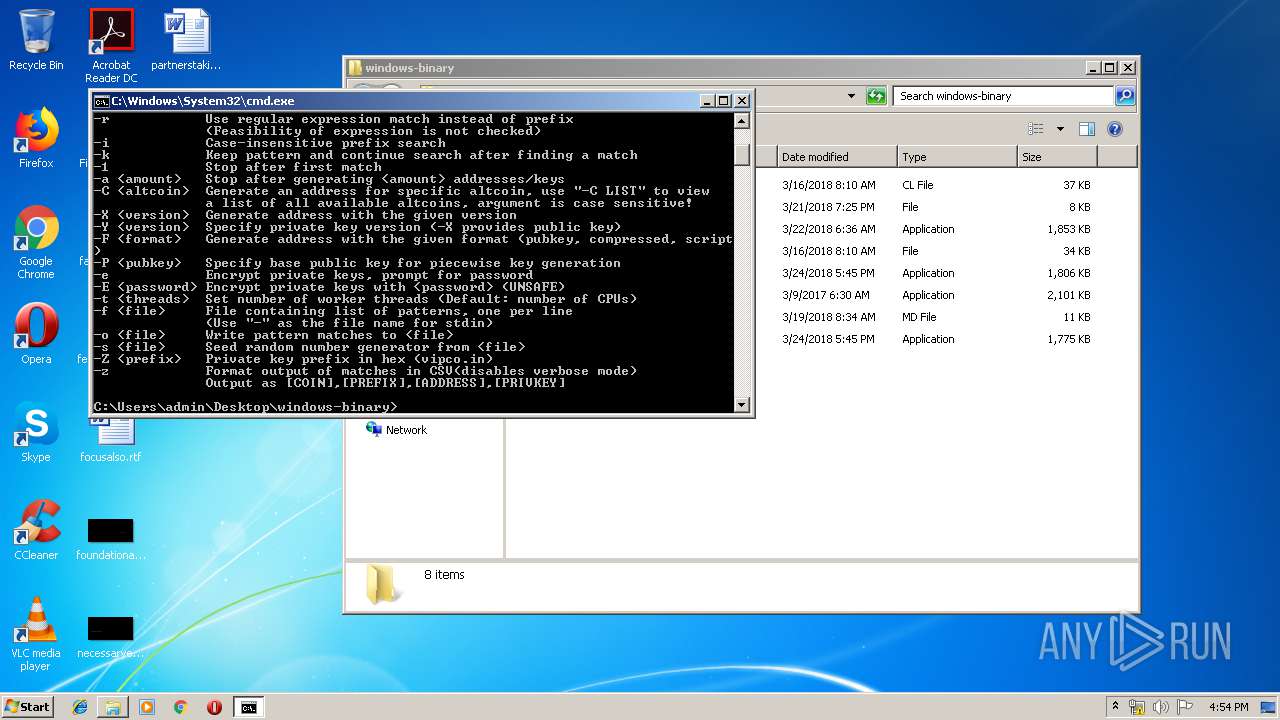Sort by Type column header
The width and height of the screenshot is (1280, 720).
point(957,157)
